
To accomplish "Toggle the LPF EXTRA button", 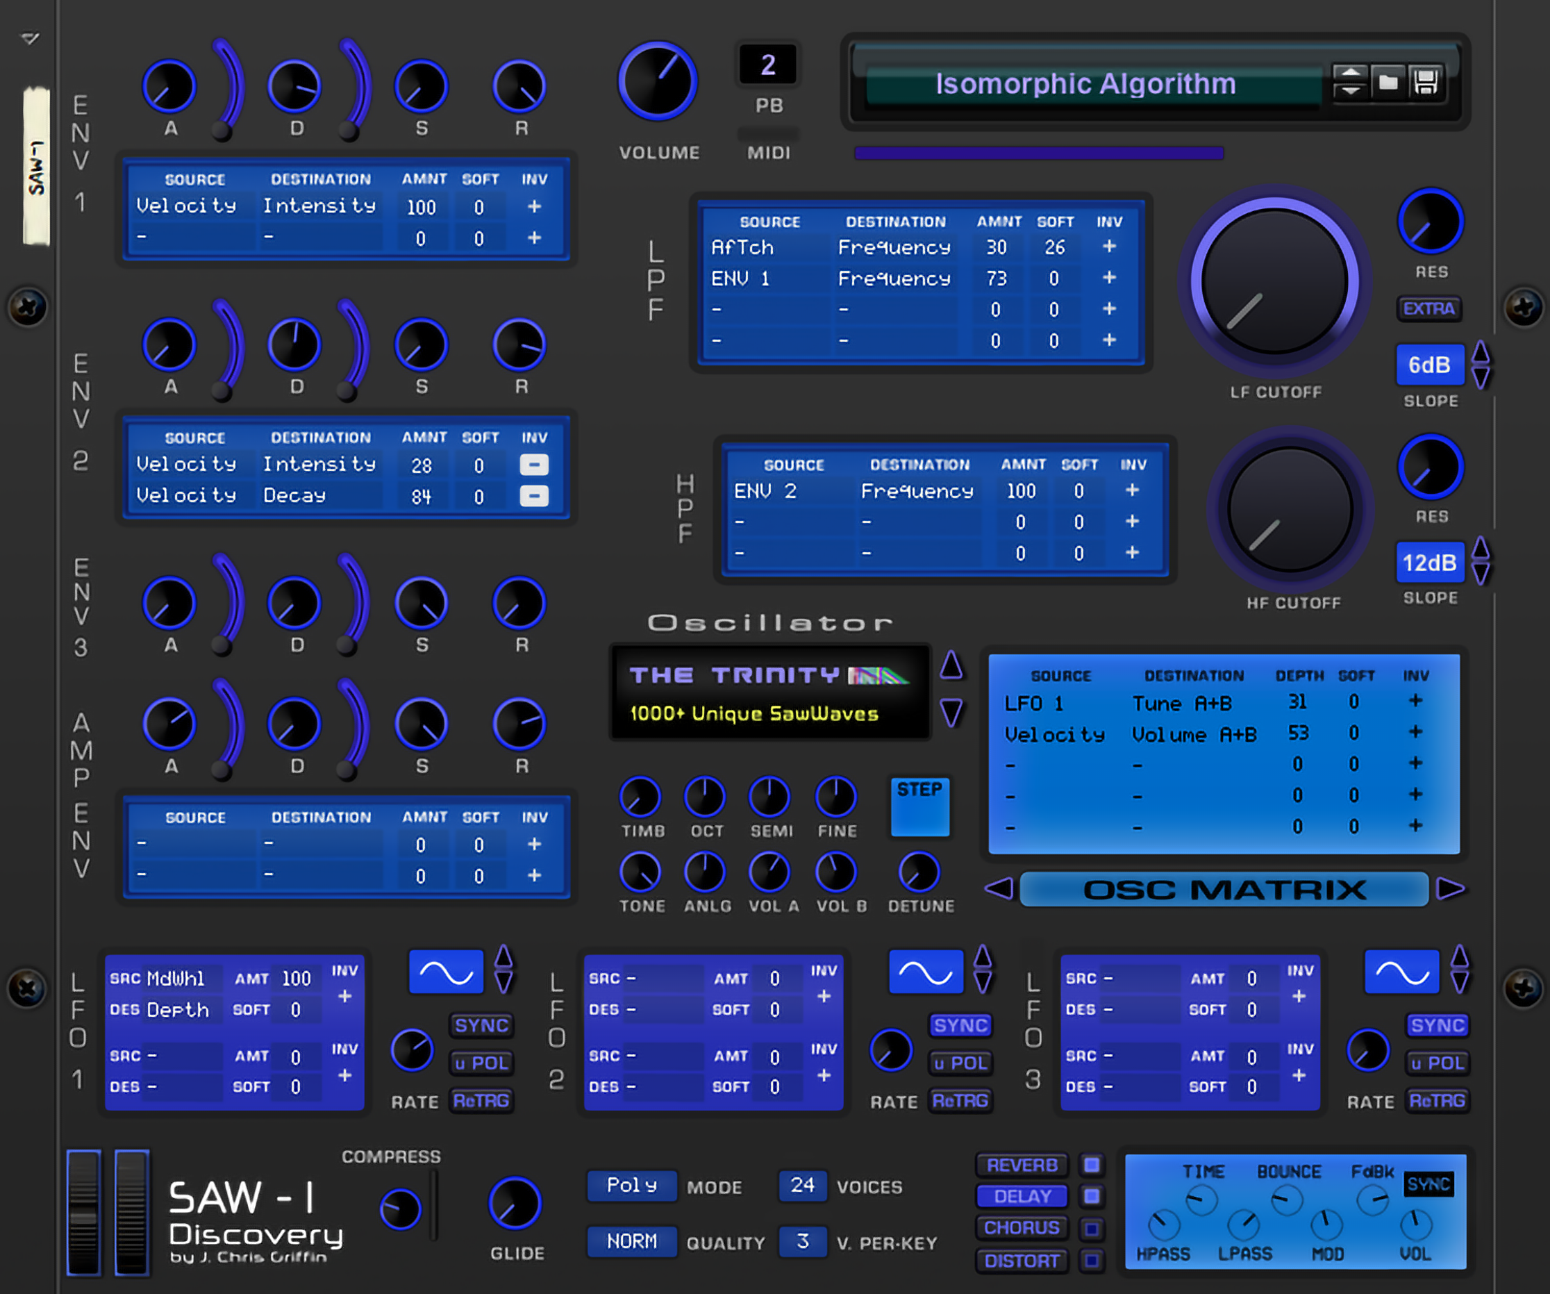I will click(1429, 308).
